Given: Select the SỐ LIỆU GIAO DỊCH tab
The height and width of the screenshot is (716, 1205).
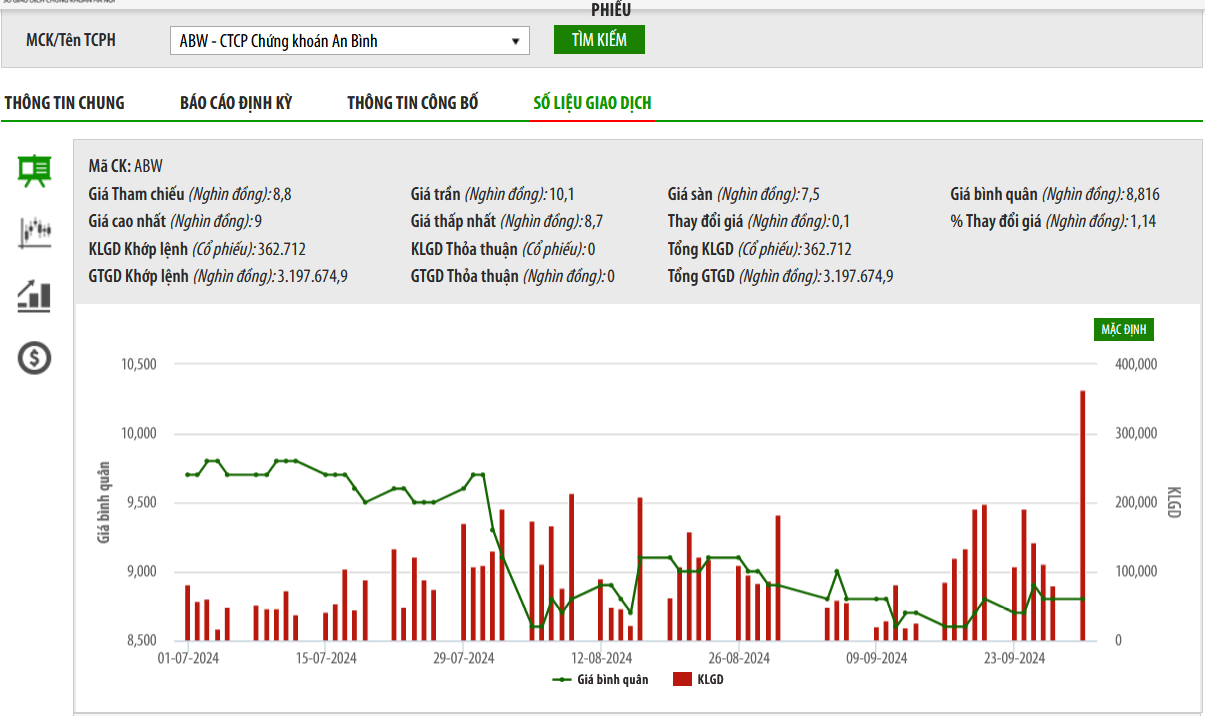Looking at the screenshot, I should [x=592, y=103].
